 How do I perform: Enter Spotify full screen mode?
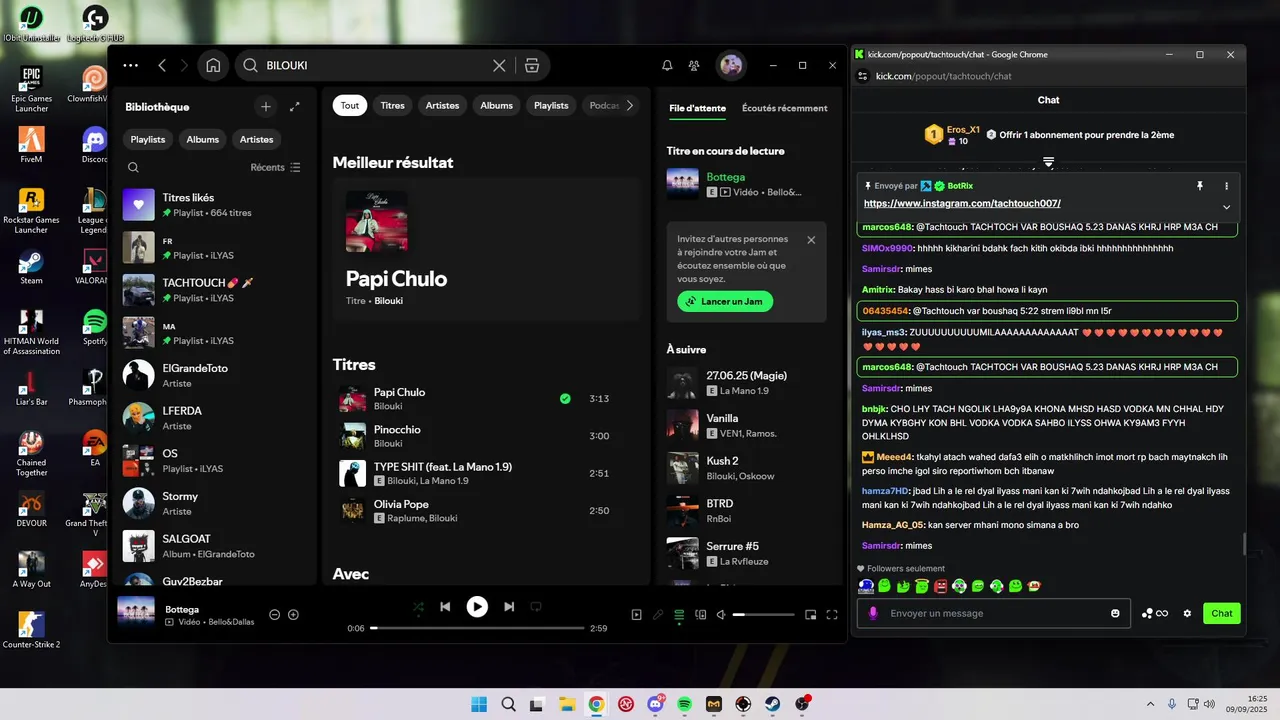click(x=832, y=615)
